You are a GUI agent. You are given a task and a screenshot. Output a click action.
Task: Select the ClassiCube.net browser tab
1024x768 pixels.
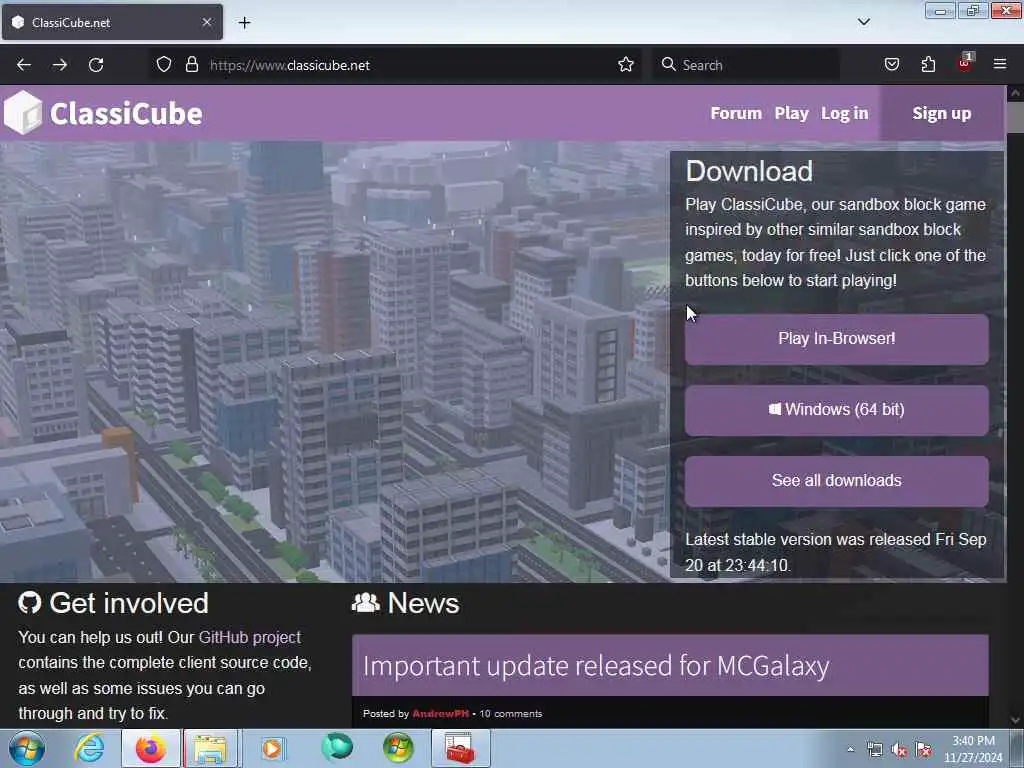coord(112,22)
